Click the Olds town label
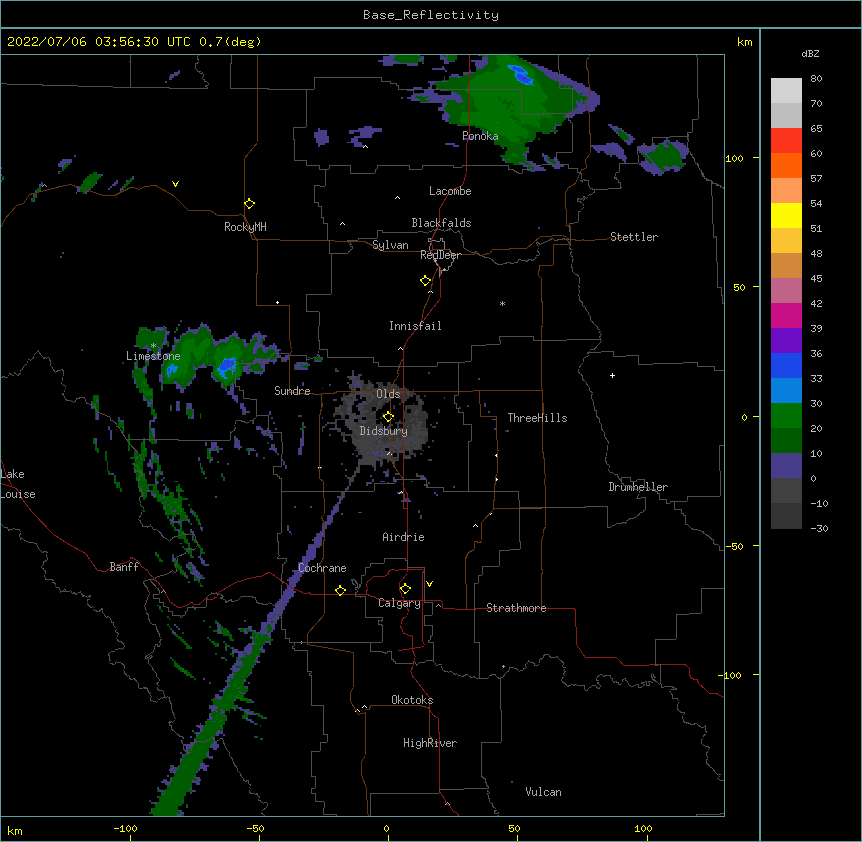The image size is (862, 842). (388, 394)
